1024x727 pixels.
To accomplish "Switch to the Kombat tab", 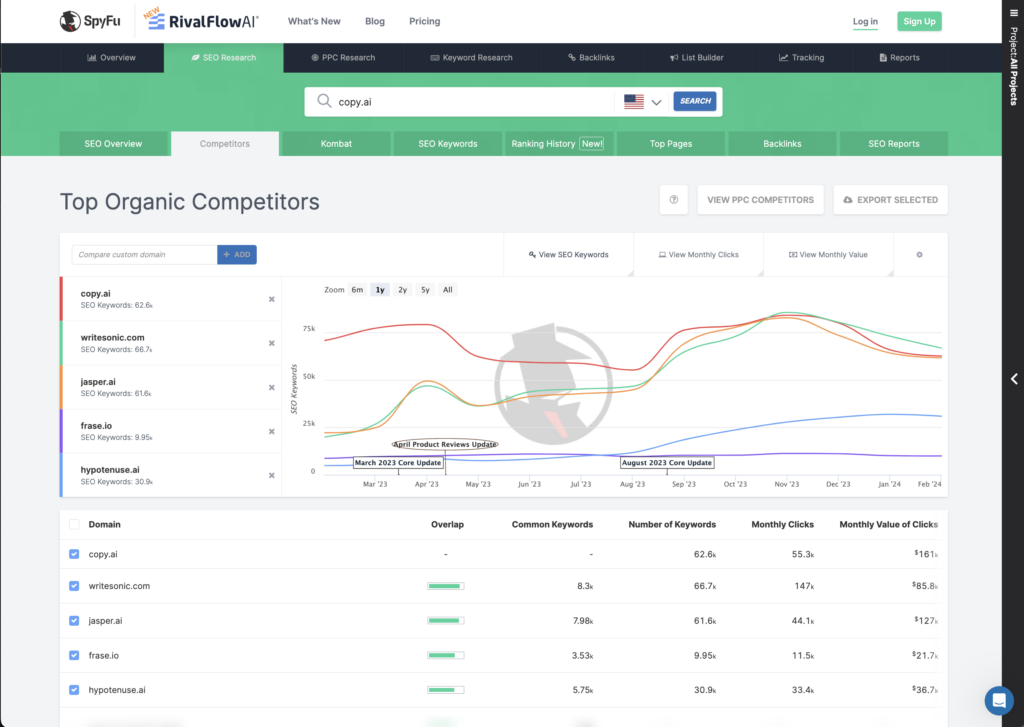I will [x=336, y=144].
